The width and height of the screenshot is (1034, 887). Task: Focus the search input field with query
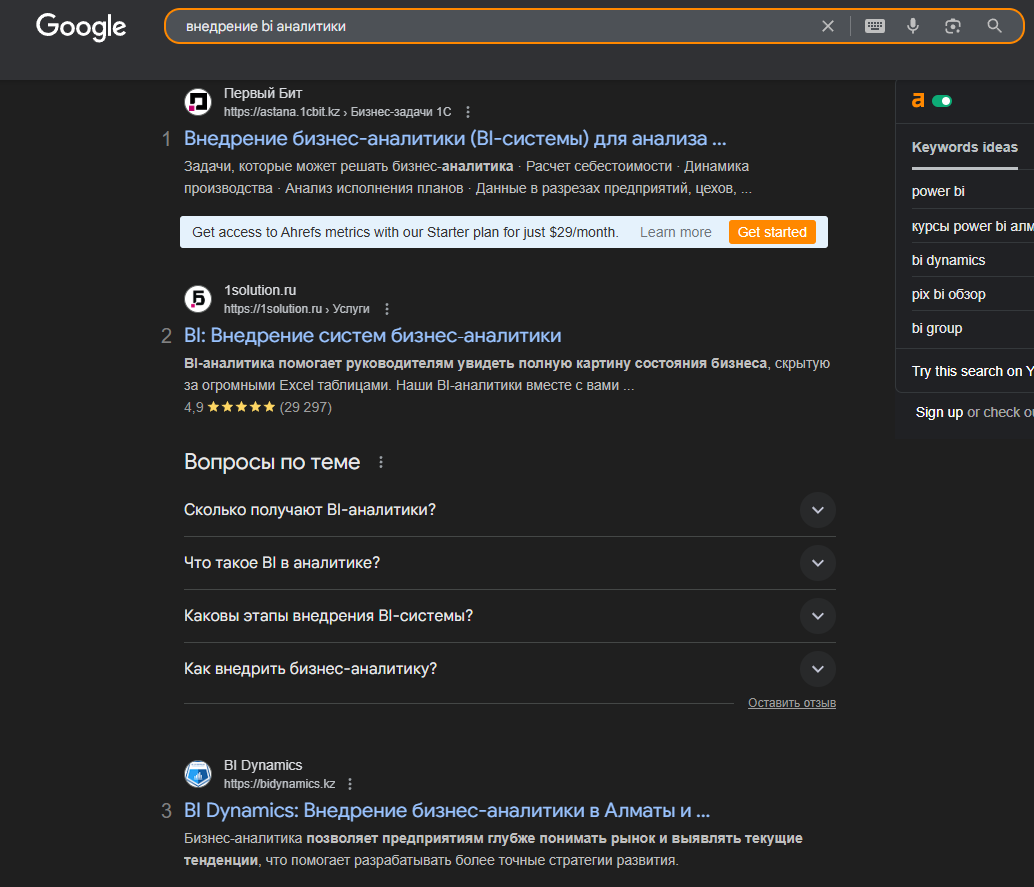pos(495,26)
